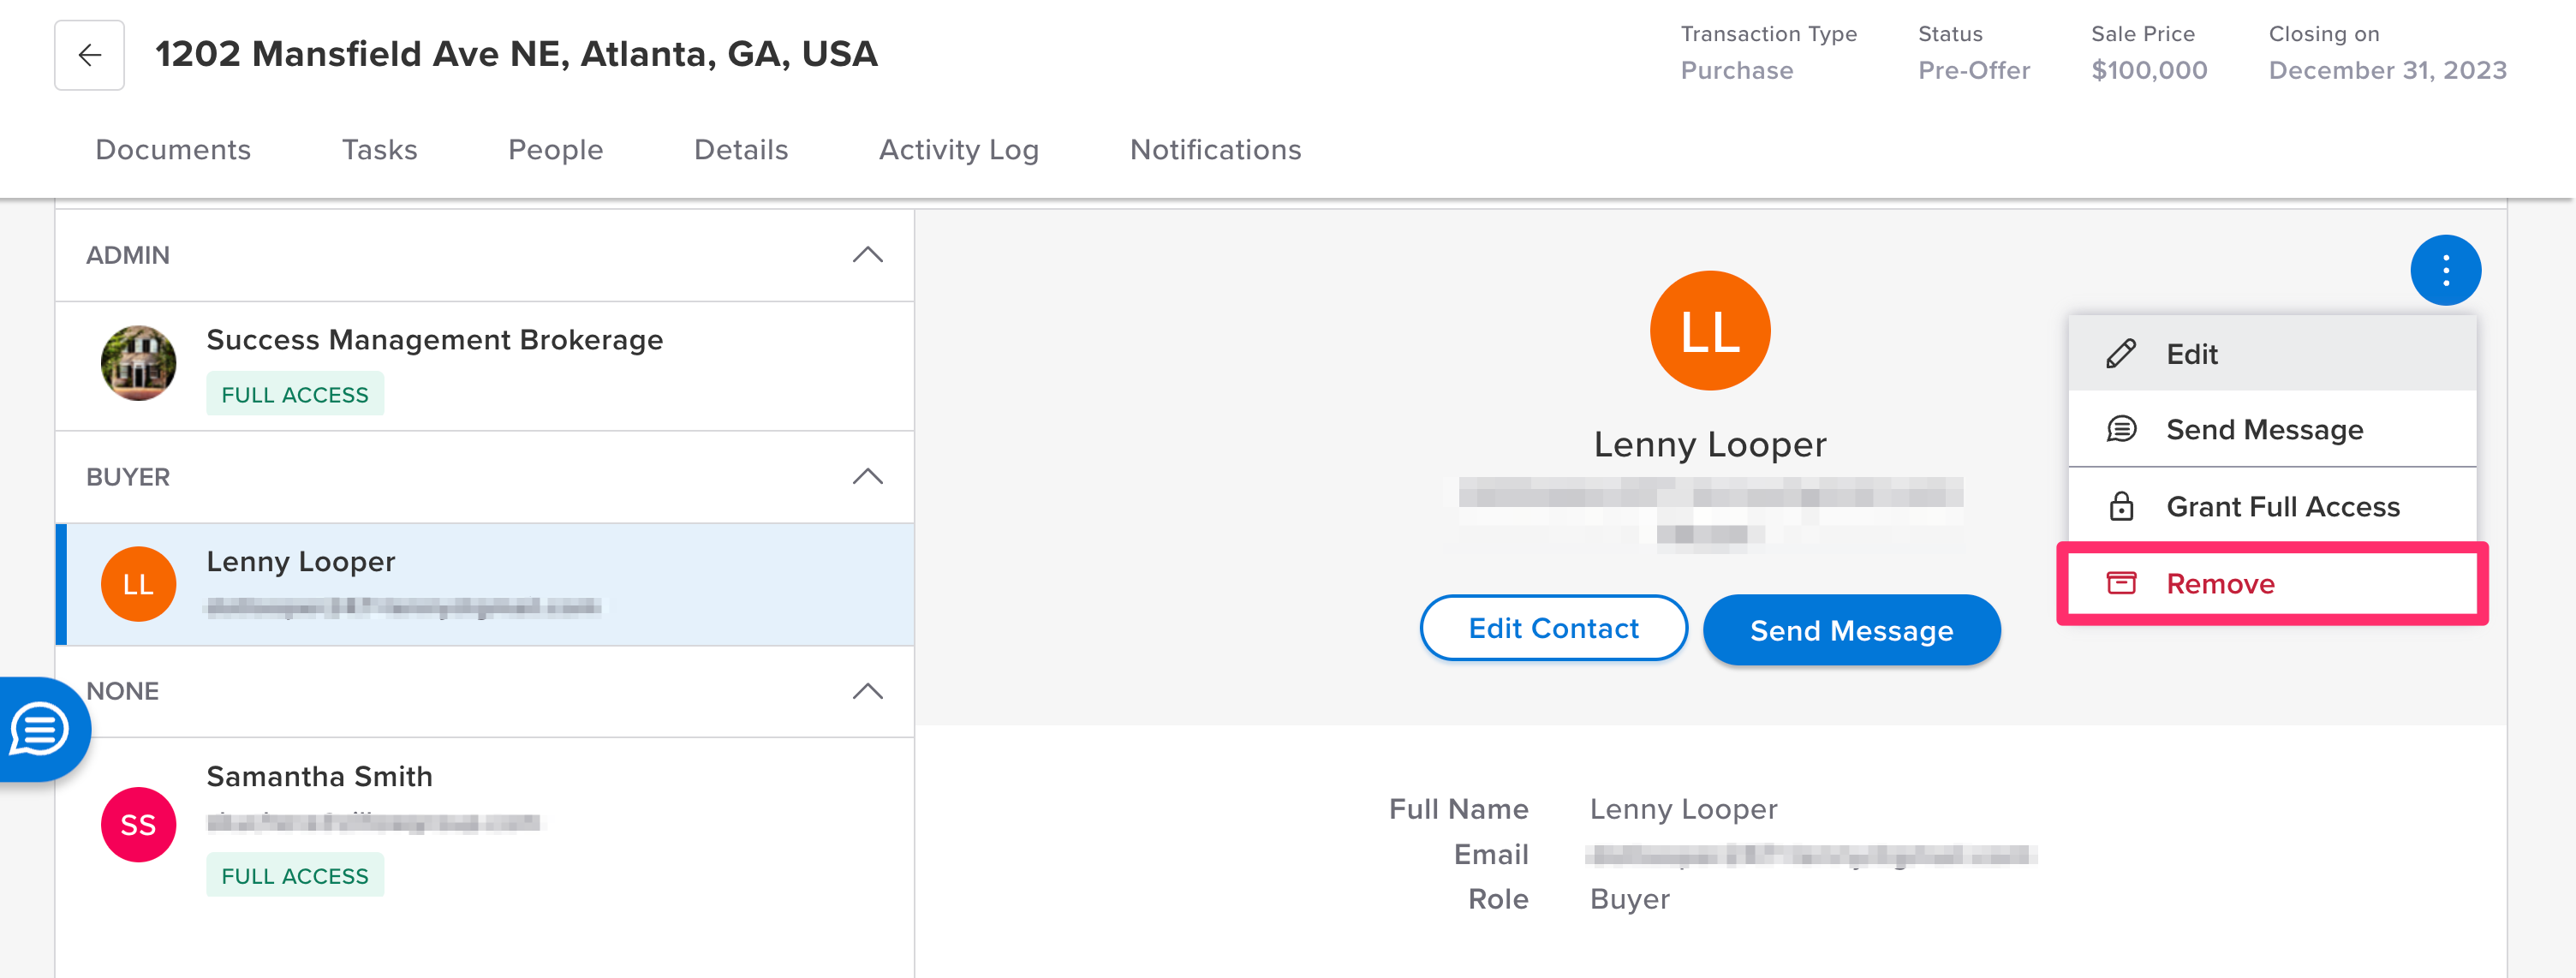Switch to the Documents tab
The height and width of the screenshot is (978, 2576).
tap(173, 150)
